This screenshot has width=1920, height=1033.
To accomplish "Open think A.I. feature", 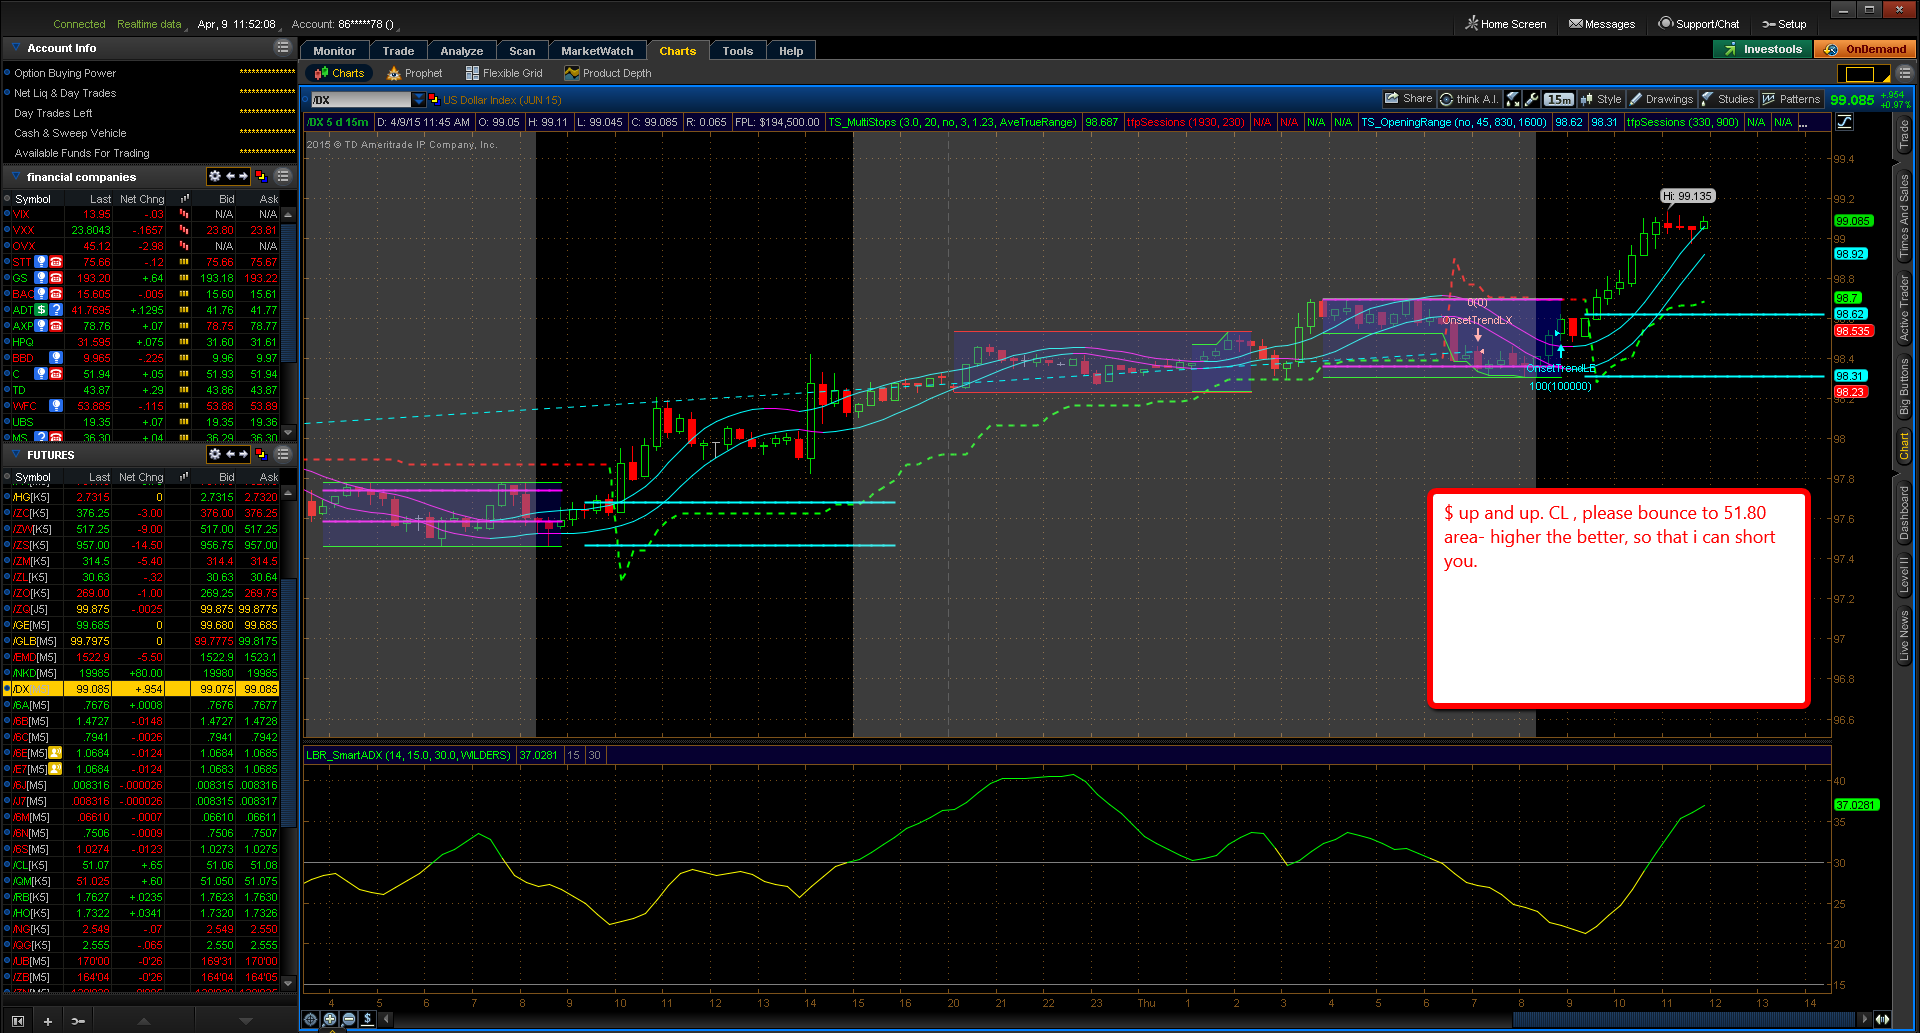I will 1469,99.
